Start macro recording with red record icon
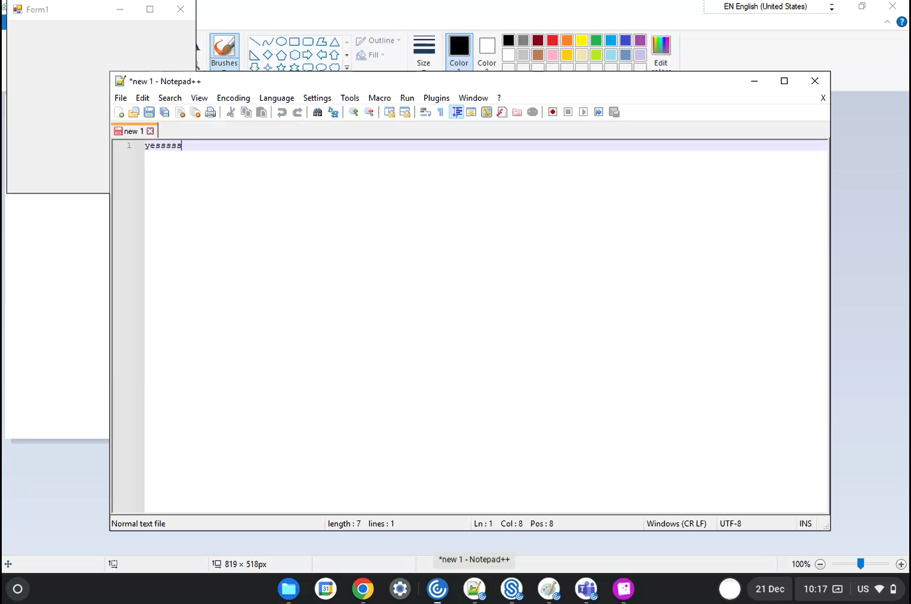This screenshot has width=911, height=604. [x=552, y=113]
